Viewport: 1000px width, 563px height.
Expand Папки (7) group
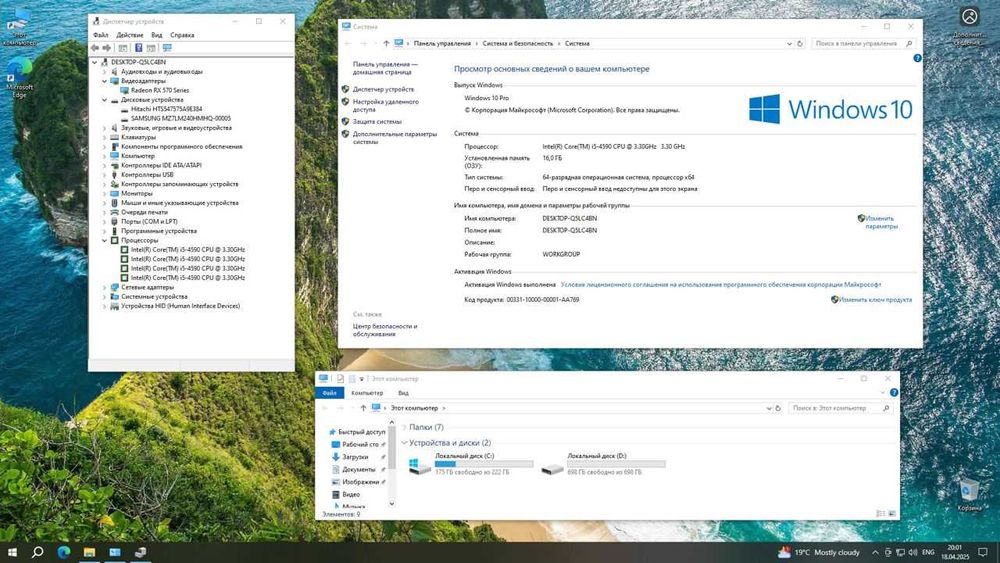coord(404,427)
